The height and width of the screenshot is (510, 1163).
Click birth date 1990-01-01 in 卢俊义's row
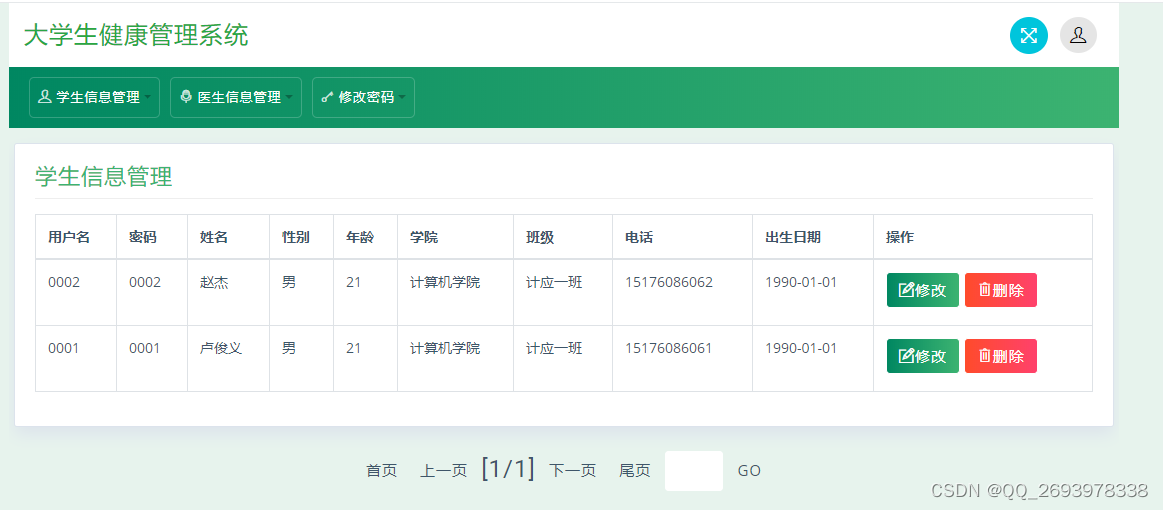(x=801, y=348)
